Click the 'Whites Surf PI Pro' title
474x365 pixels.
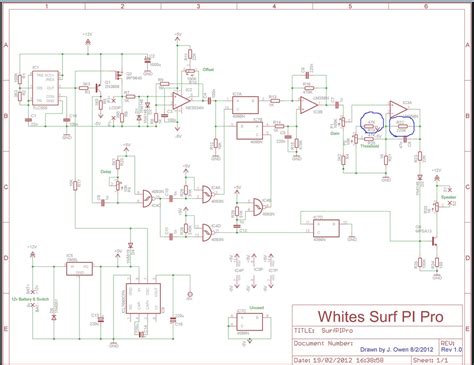tap(380, 316)
